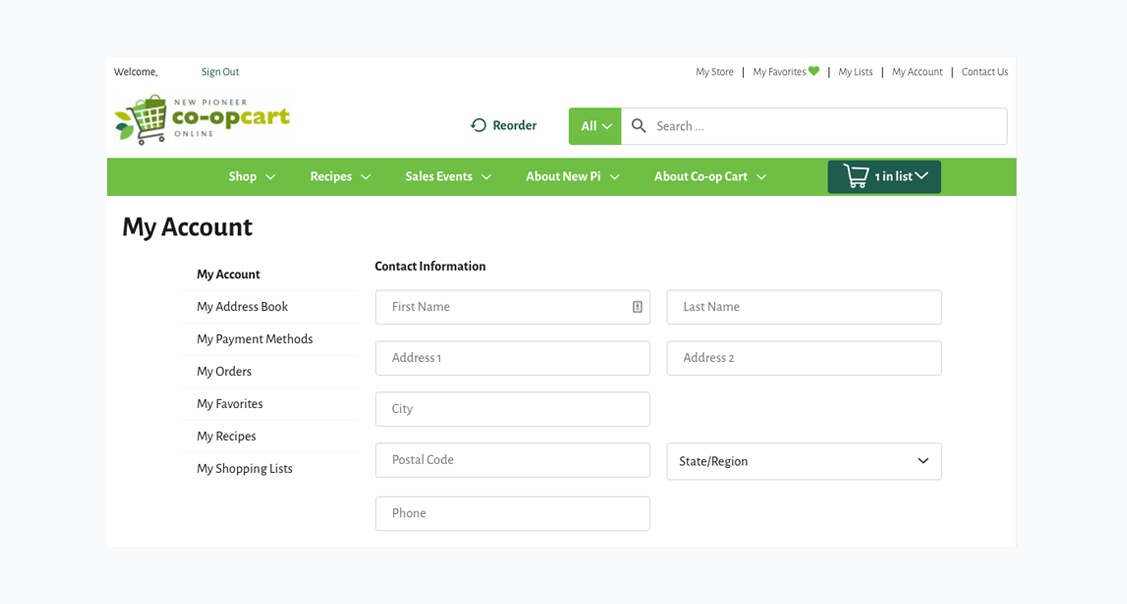Click the green heart beside My Favorites
This screenshot has width=1127, height=604.
coord(814,71)
